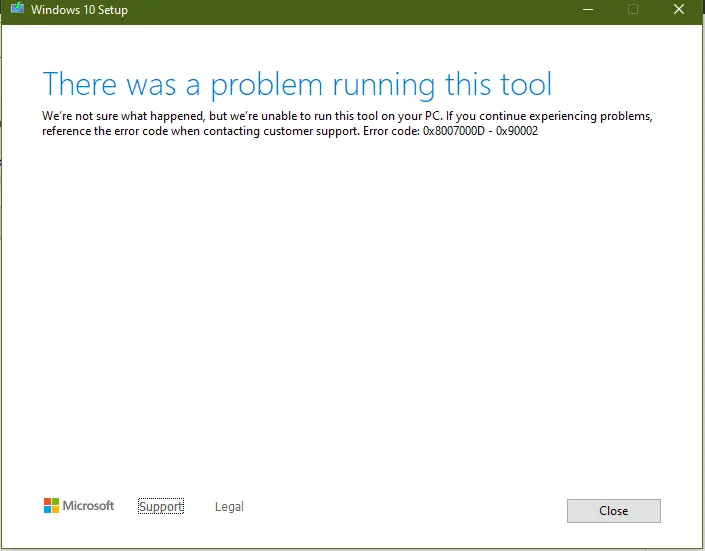The height and width of the screenshot is (551, 705).
Task: Click the secondary code 0x90002
Action: (x=517, y=131)
